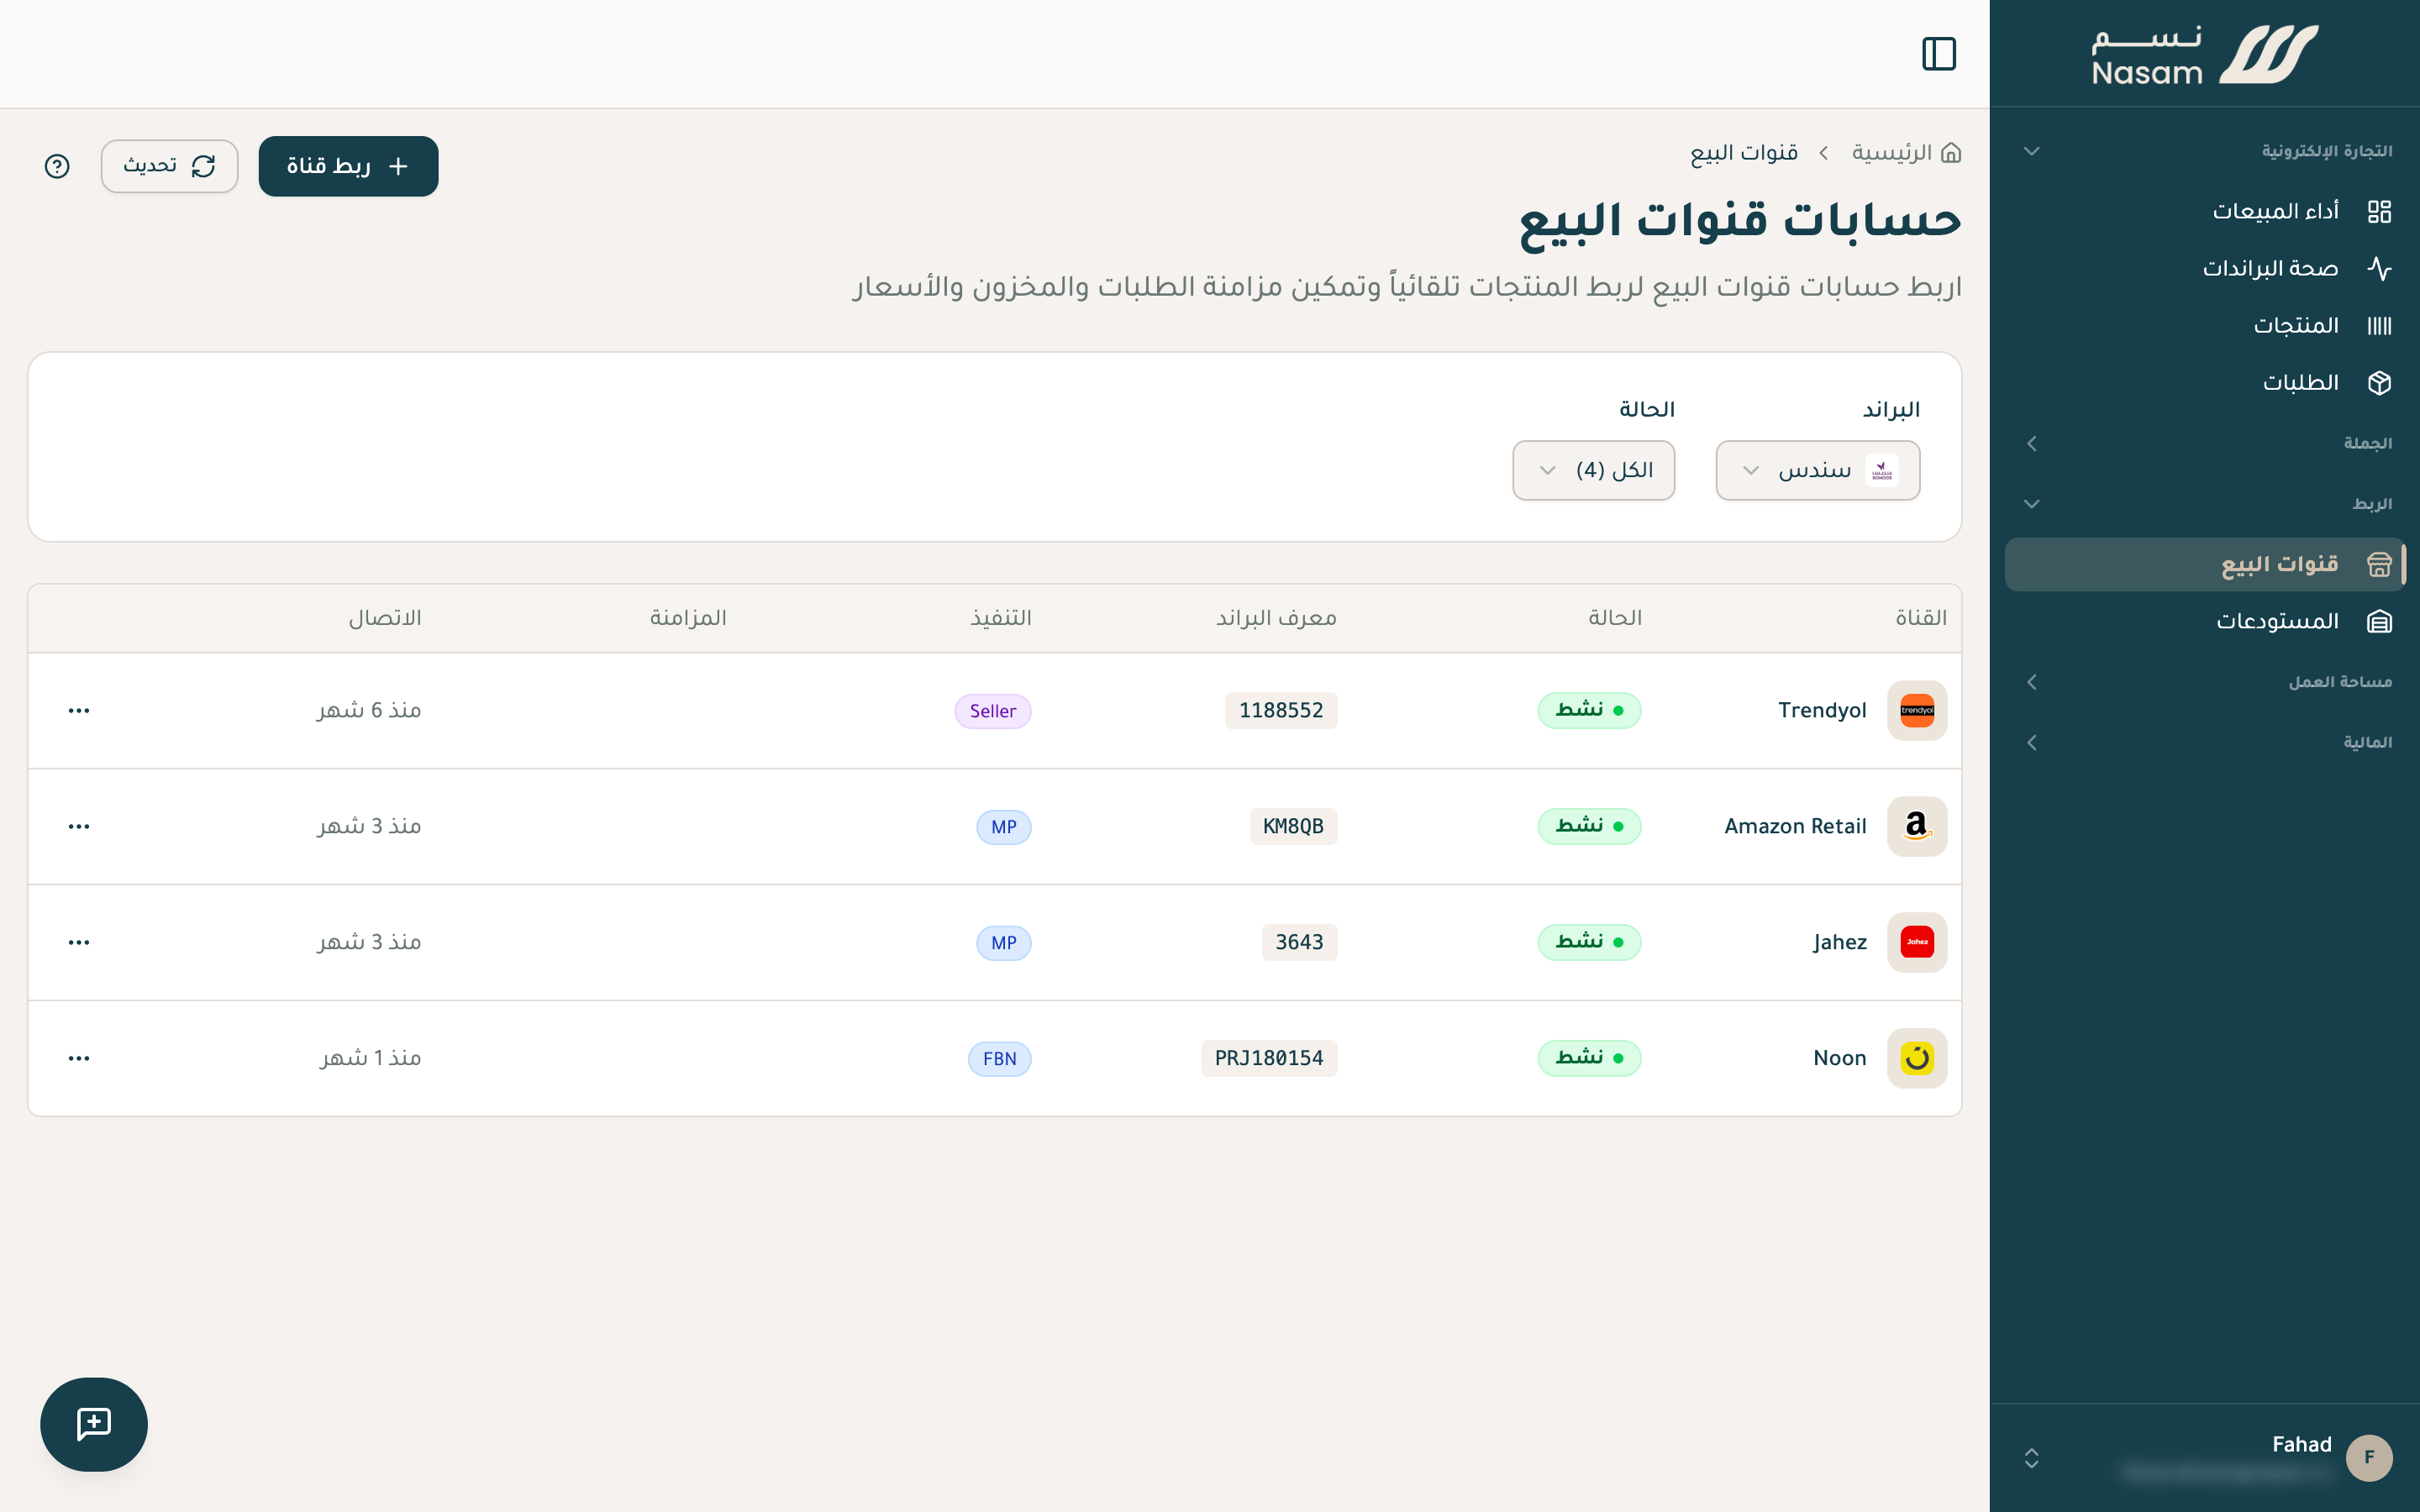Click the Amazon channel logo

1917,827
